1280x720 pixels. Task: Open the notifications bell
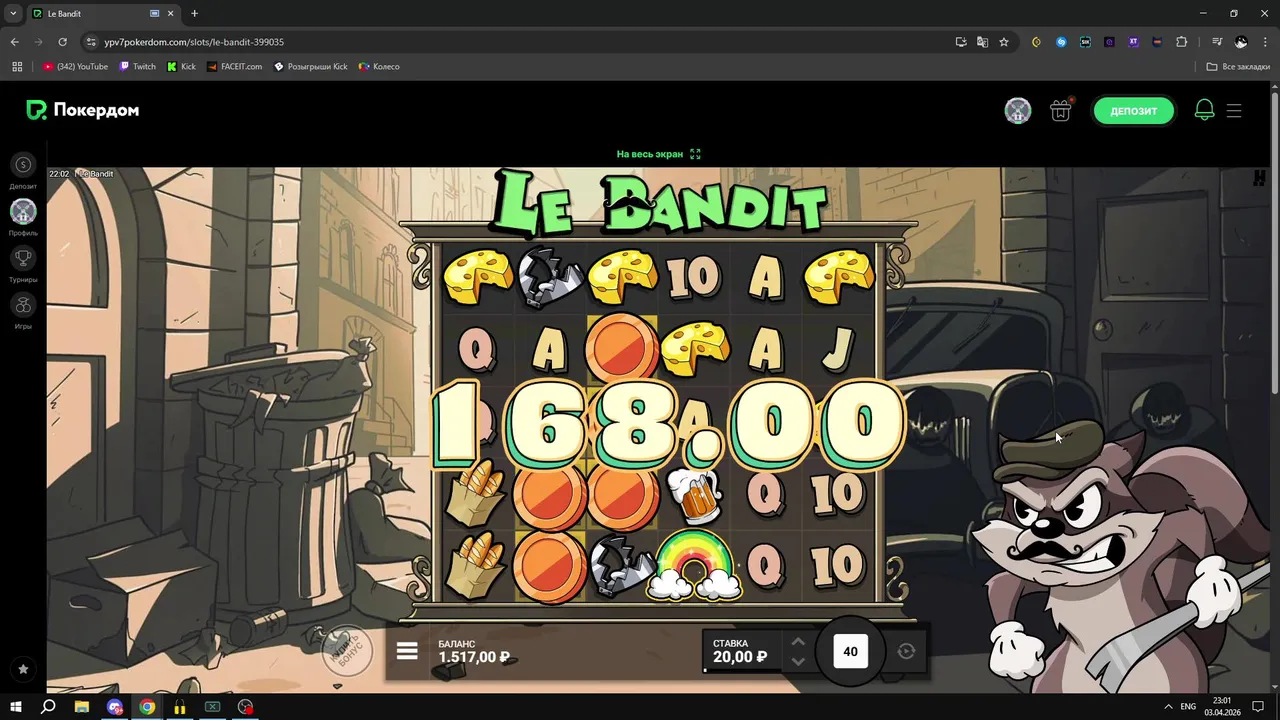click(x=1205, y=111)
